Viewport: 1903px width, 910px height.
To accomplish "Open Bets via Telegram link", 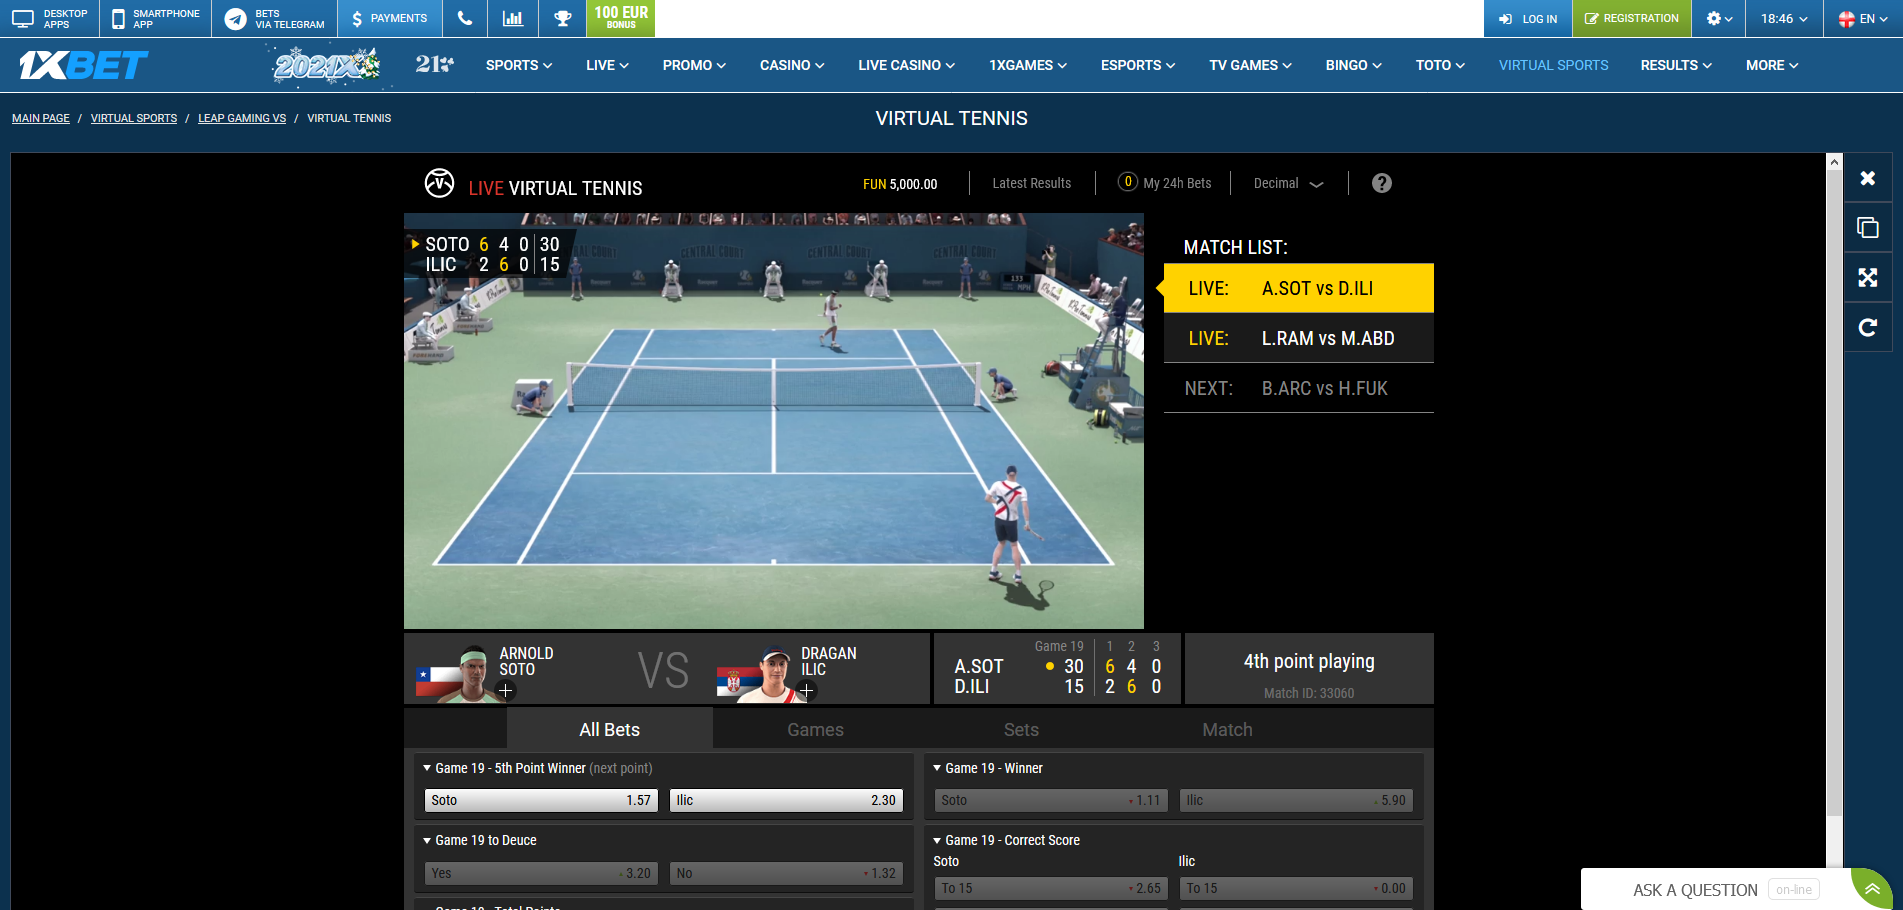I will pos(275,19).
